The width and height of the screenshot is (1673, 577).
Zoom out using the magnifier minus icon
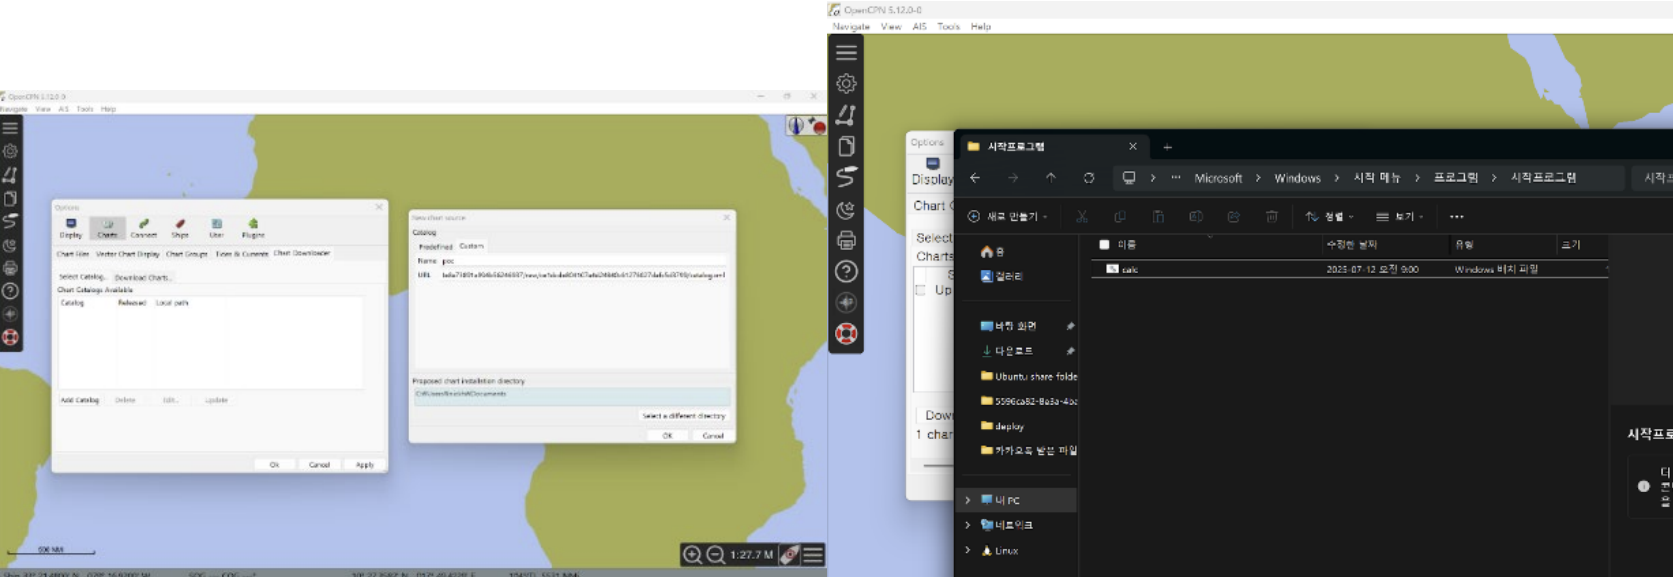716,554
